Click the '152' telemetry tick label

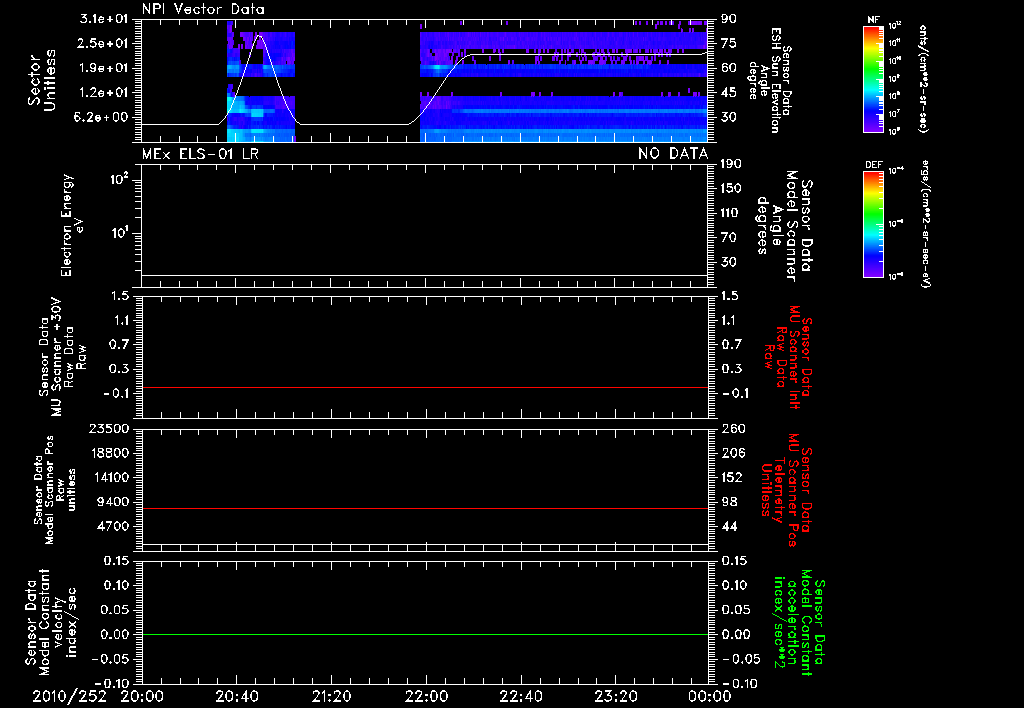pos(732,477)
